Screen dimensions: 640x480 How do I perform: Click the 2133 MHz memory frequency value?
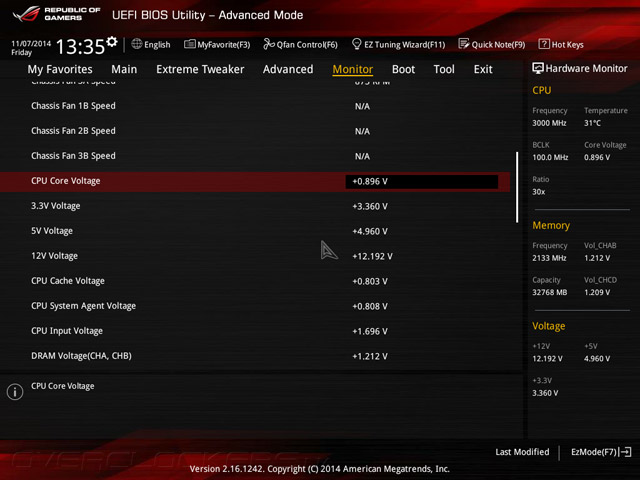point(549,258)
